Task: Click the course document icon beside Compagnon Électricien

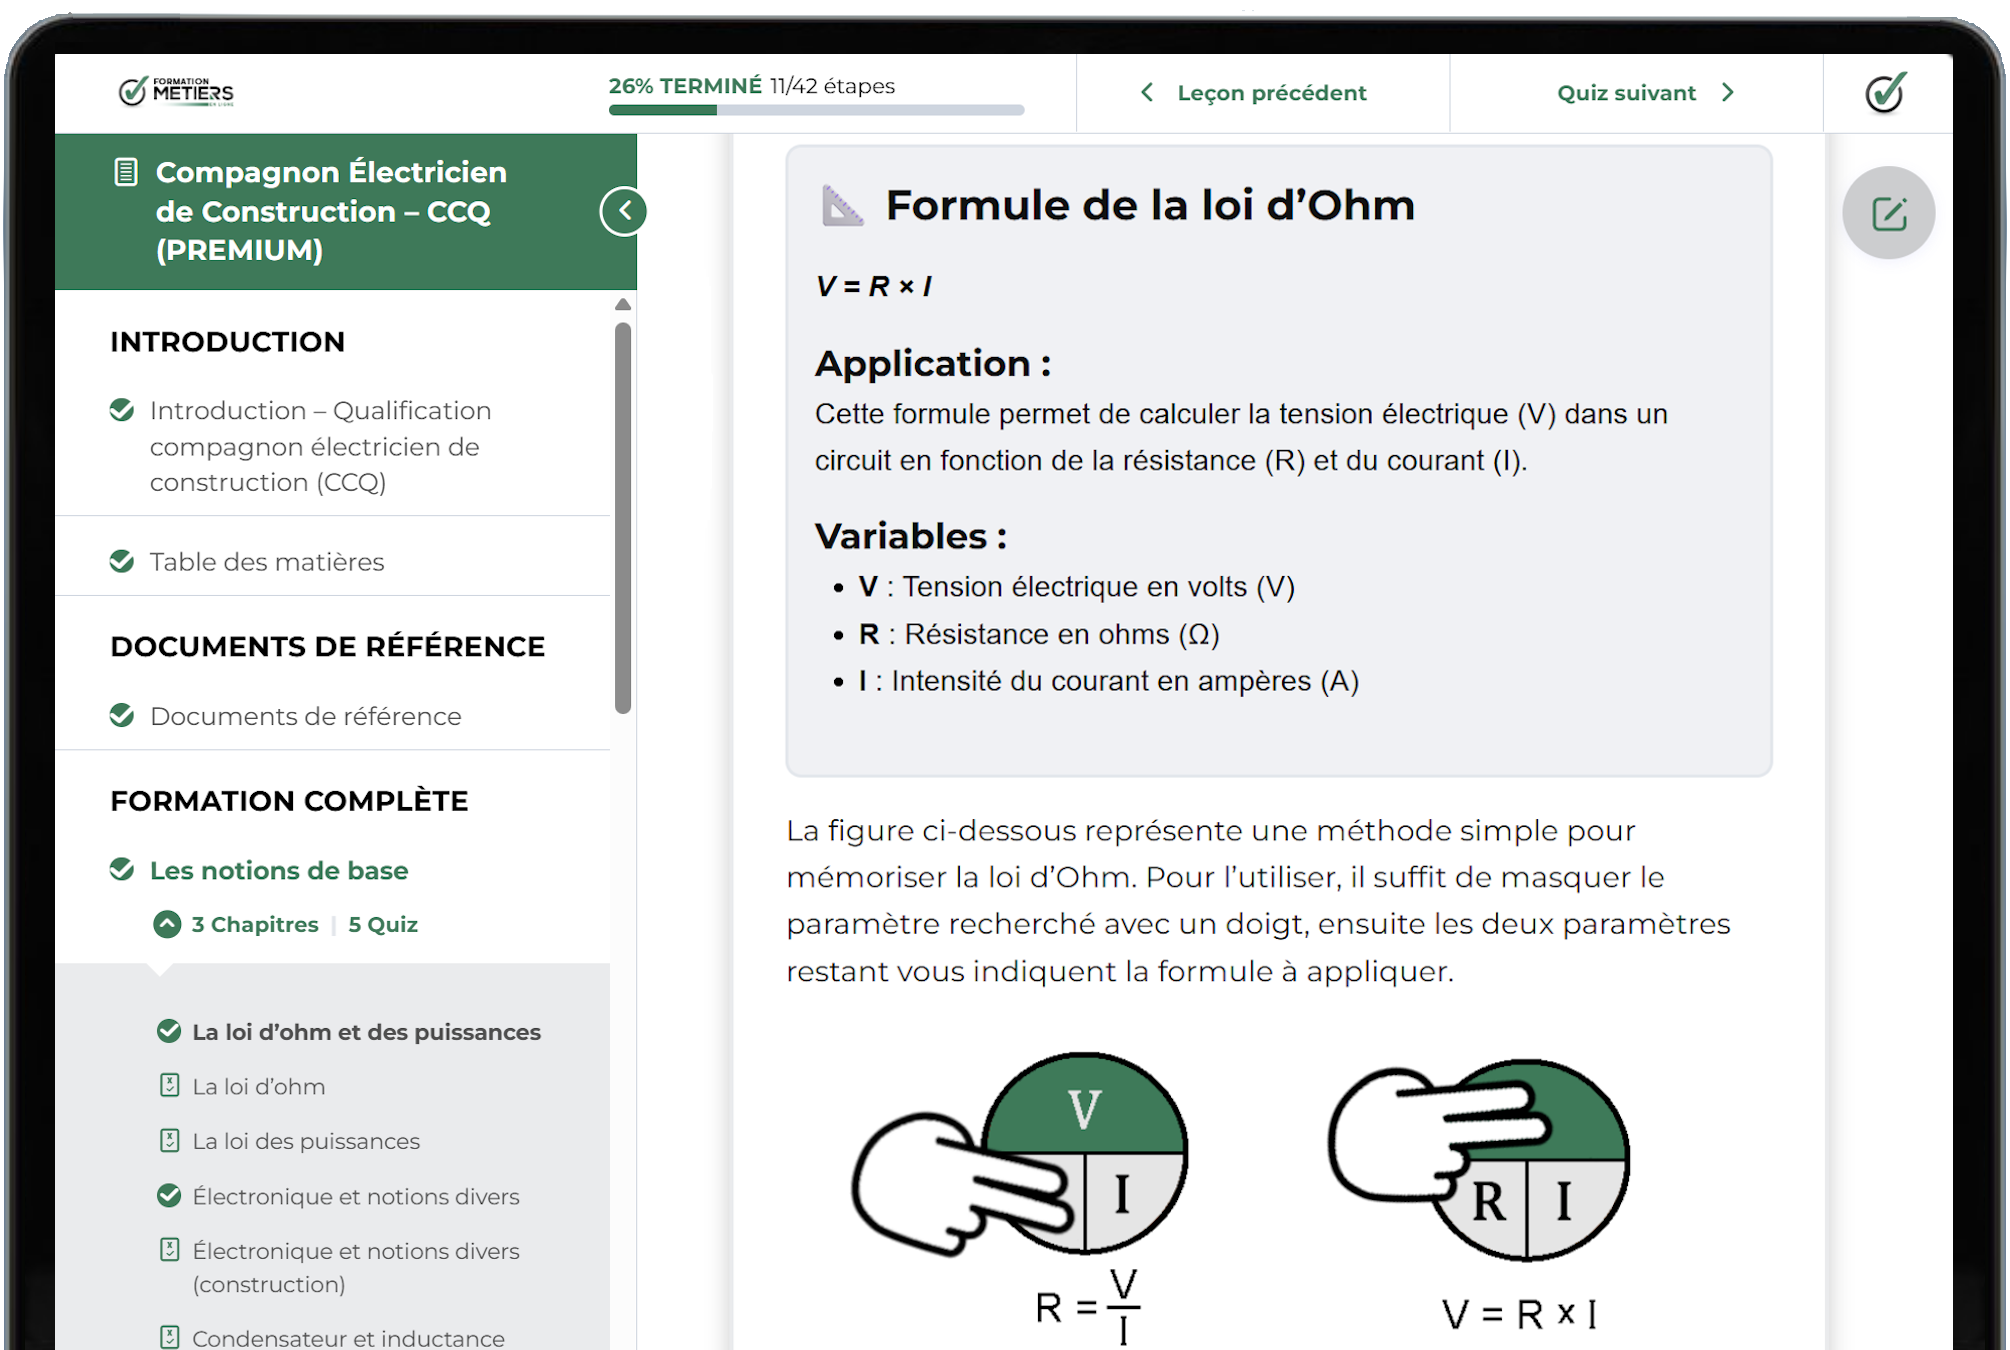Action: tap(126, 172)
